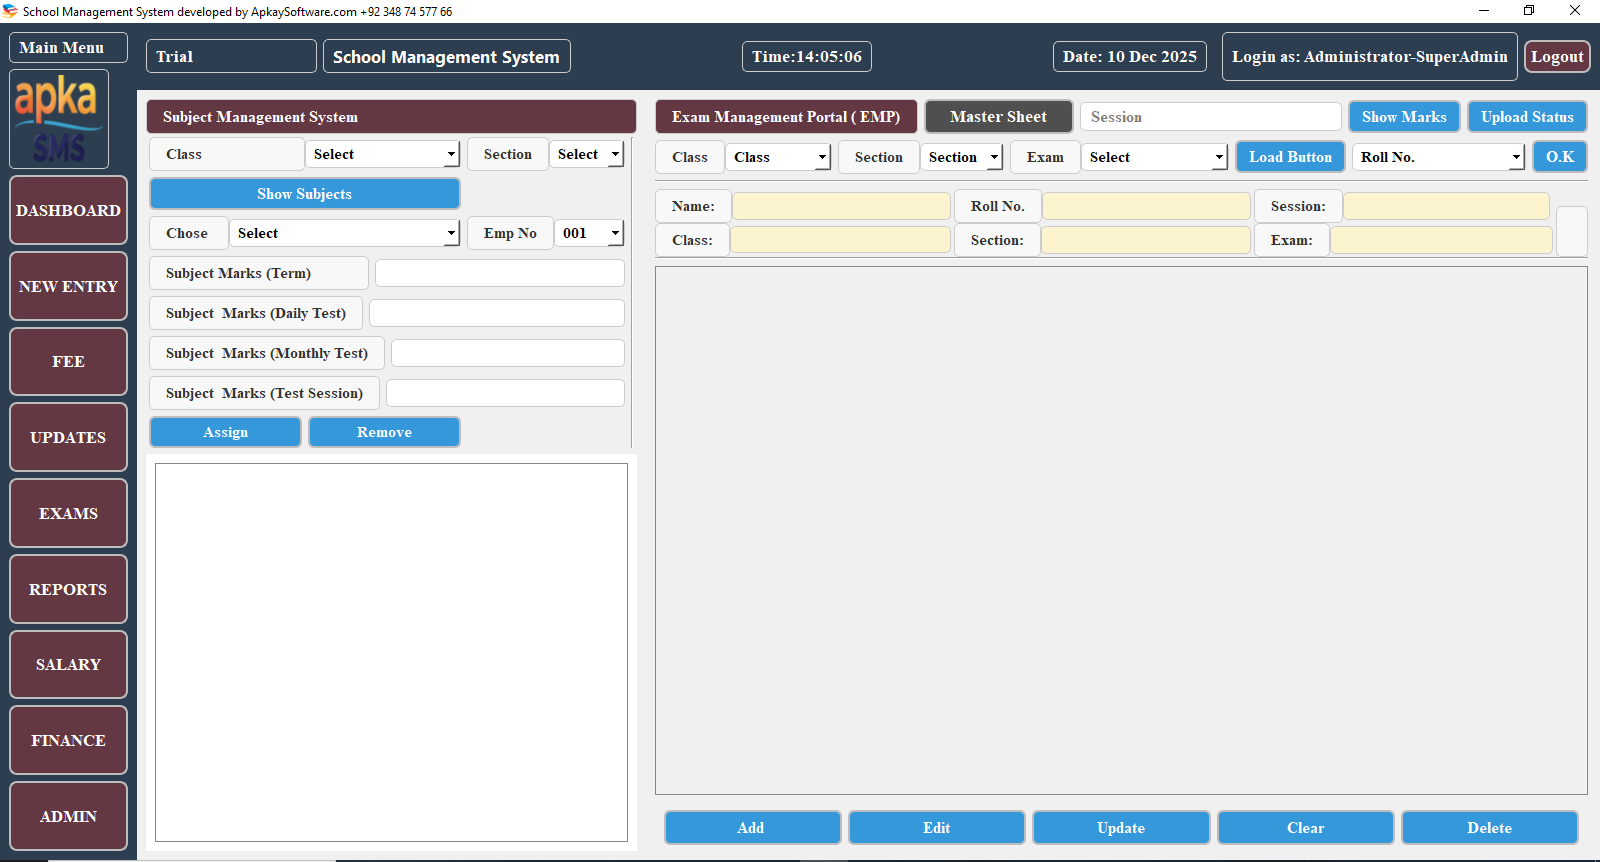The image size is (1600, 862).
Task: Click the Date: 10 Dec 2025 display
Action: click(1129, 56)
